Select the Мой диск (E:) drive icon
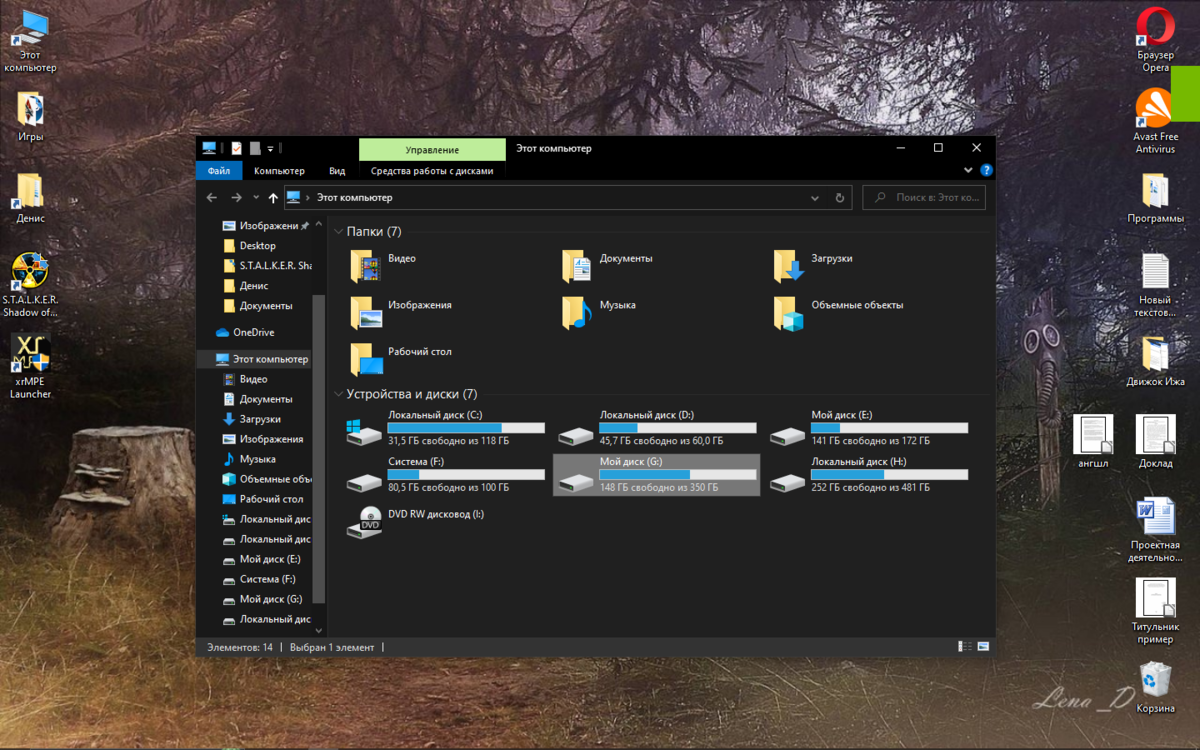The image size is (1200, 750). [788, 435]
